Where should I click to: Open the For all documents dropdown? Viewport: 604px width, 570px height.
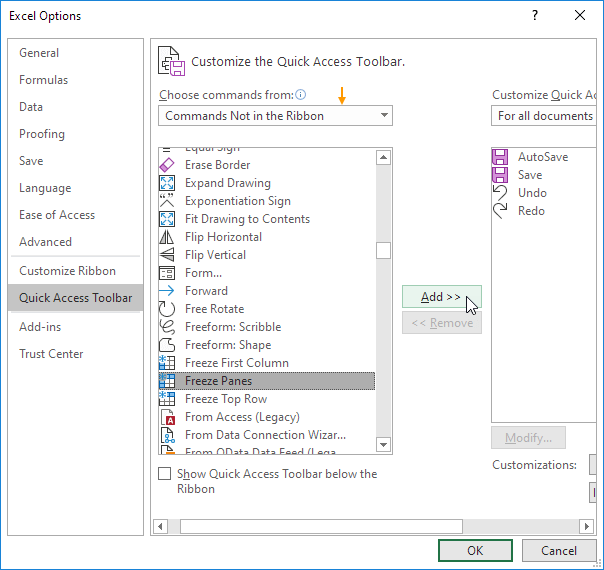[x=546, y=116]
